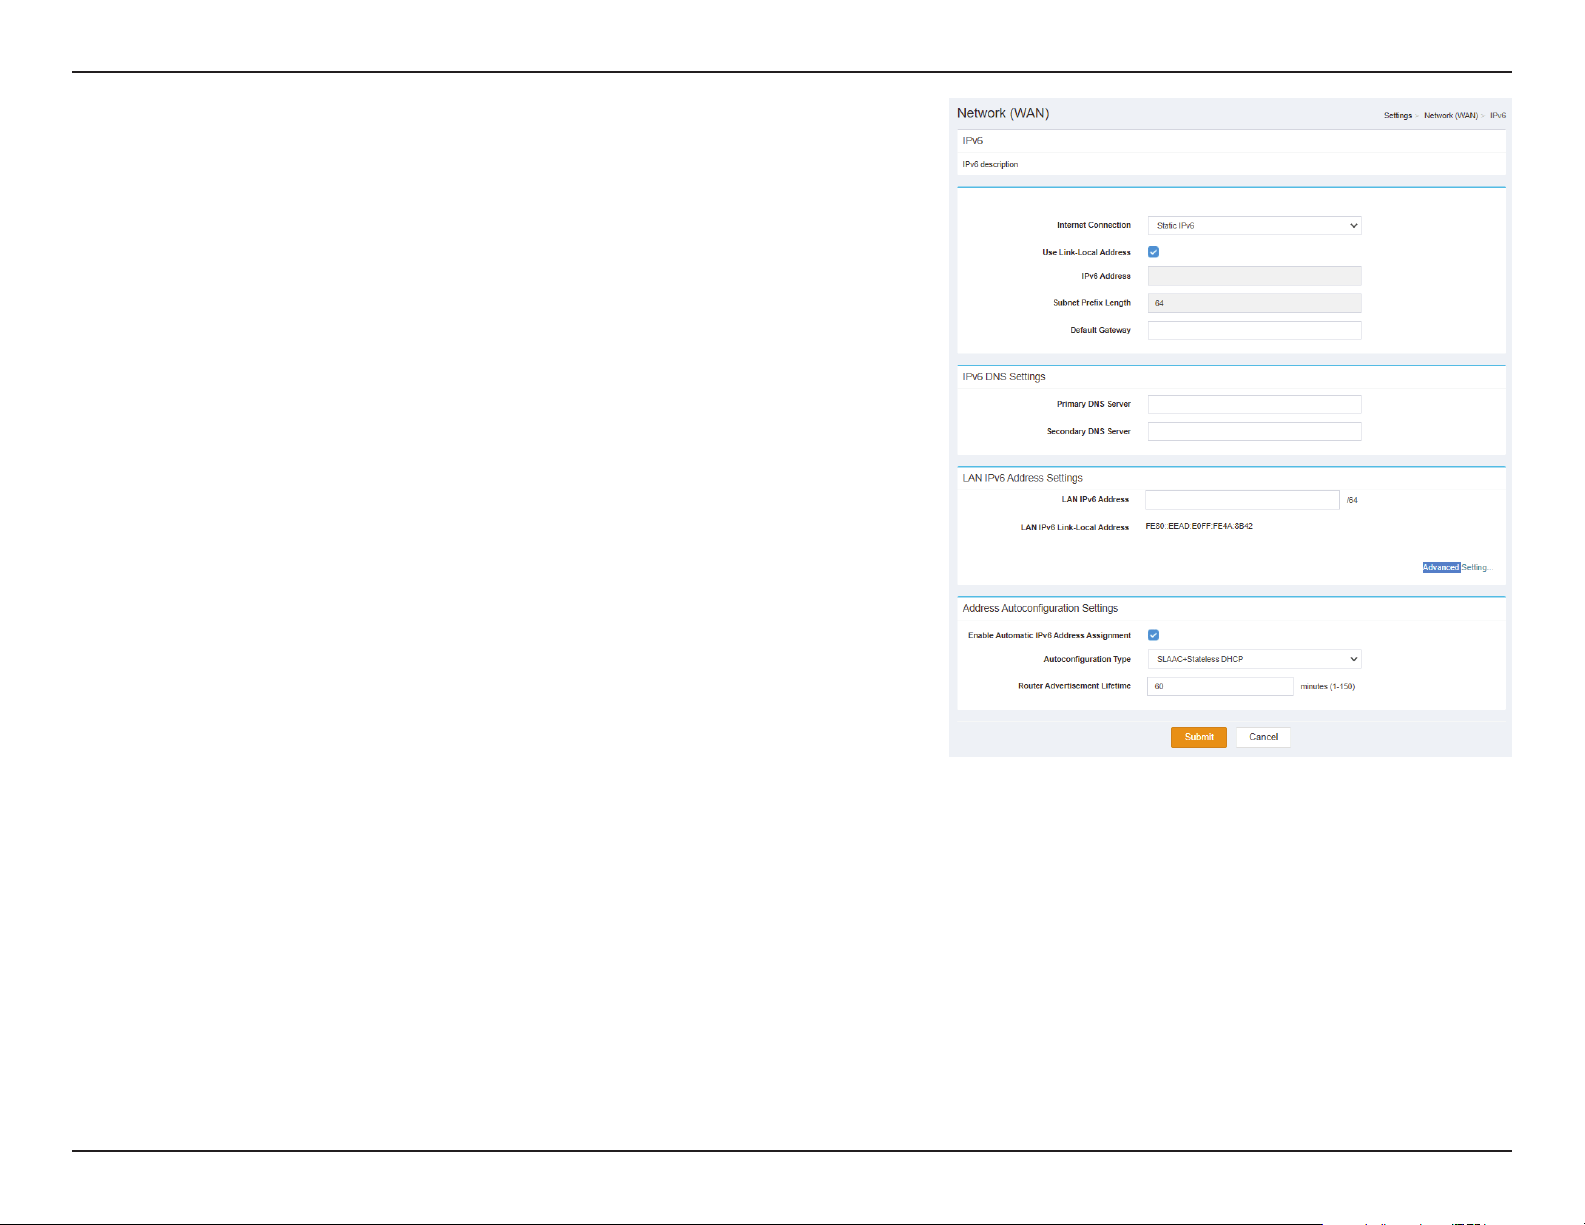This screenshot has width=1585, height=1225.
Task: Open the Advanced Settings link
Action: point(1456,567)
